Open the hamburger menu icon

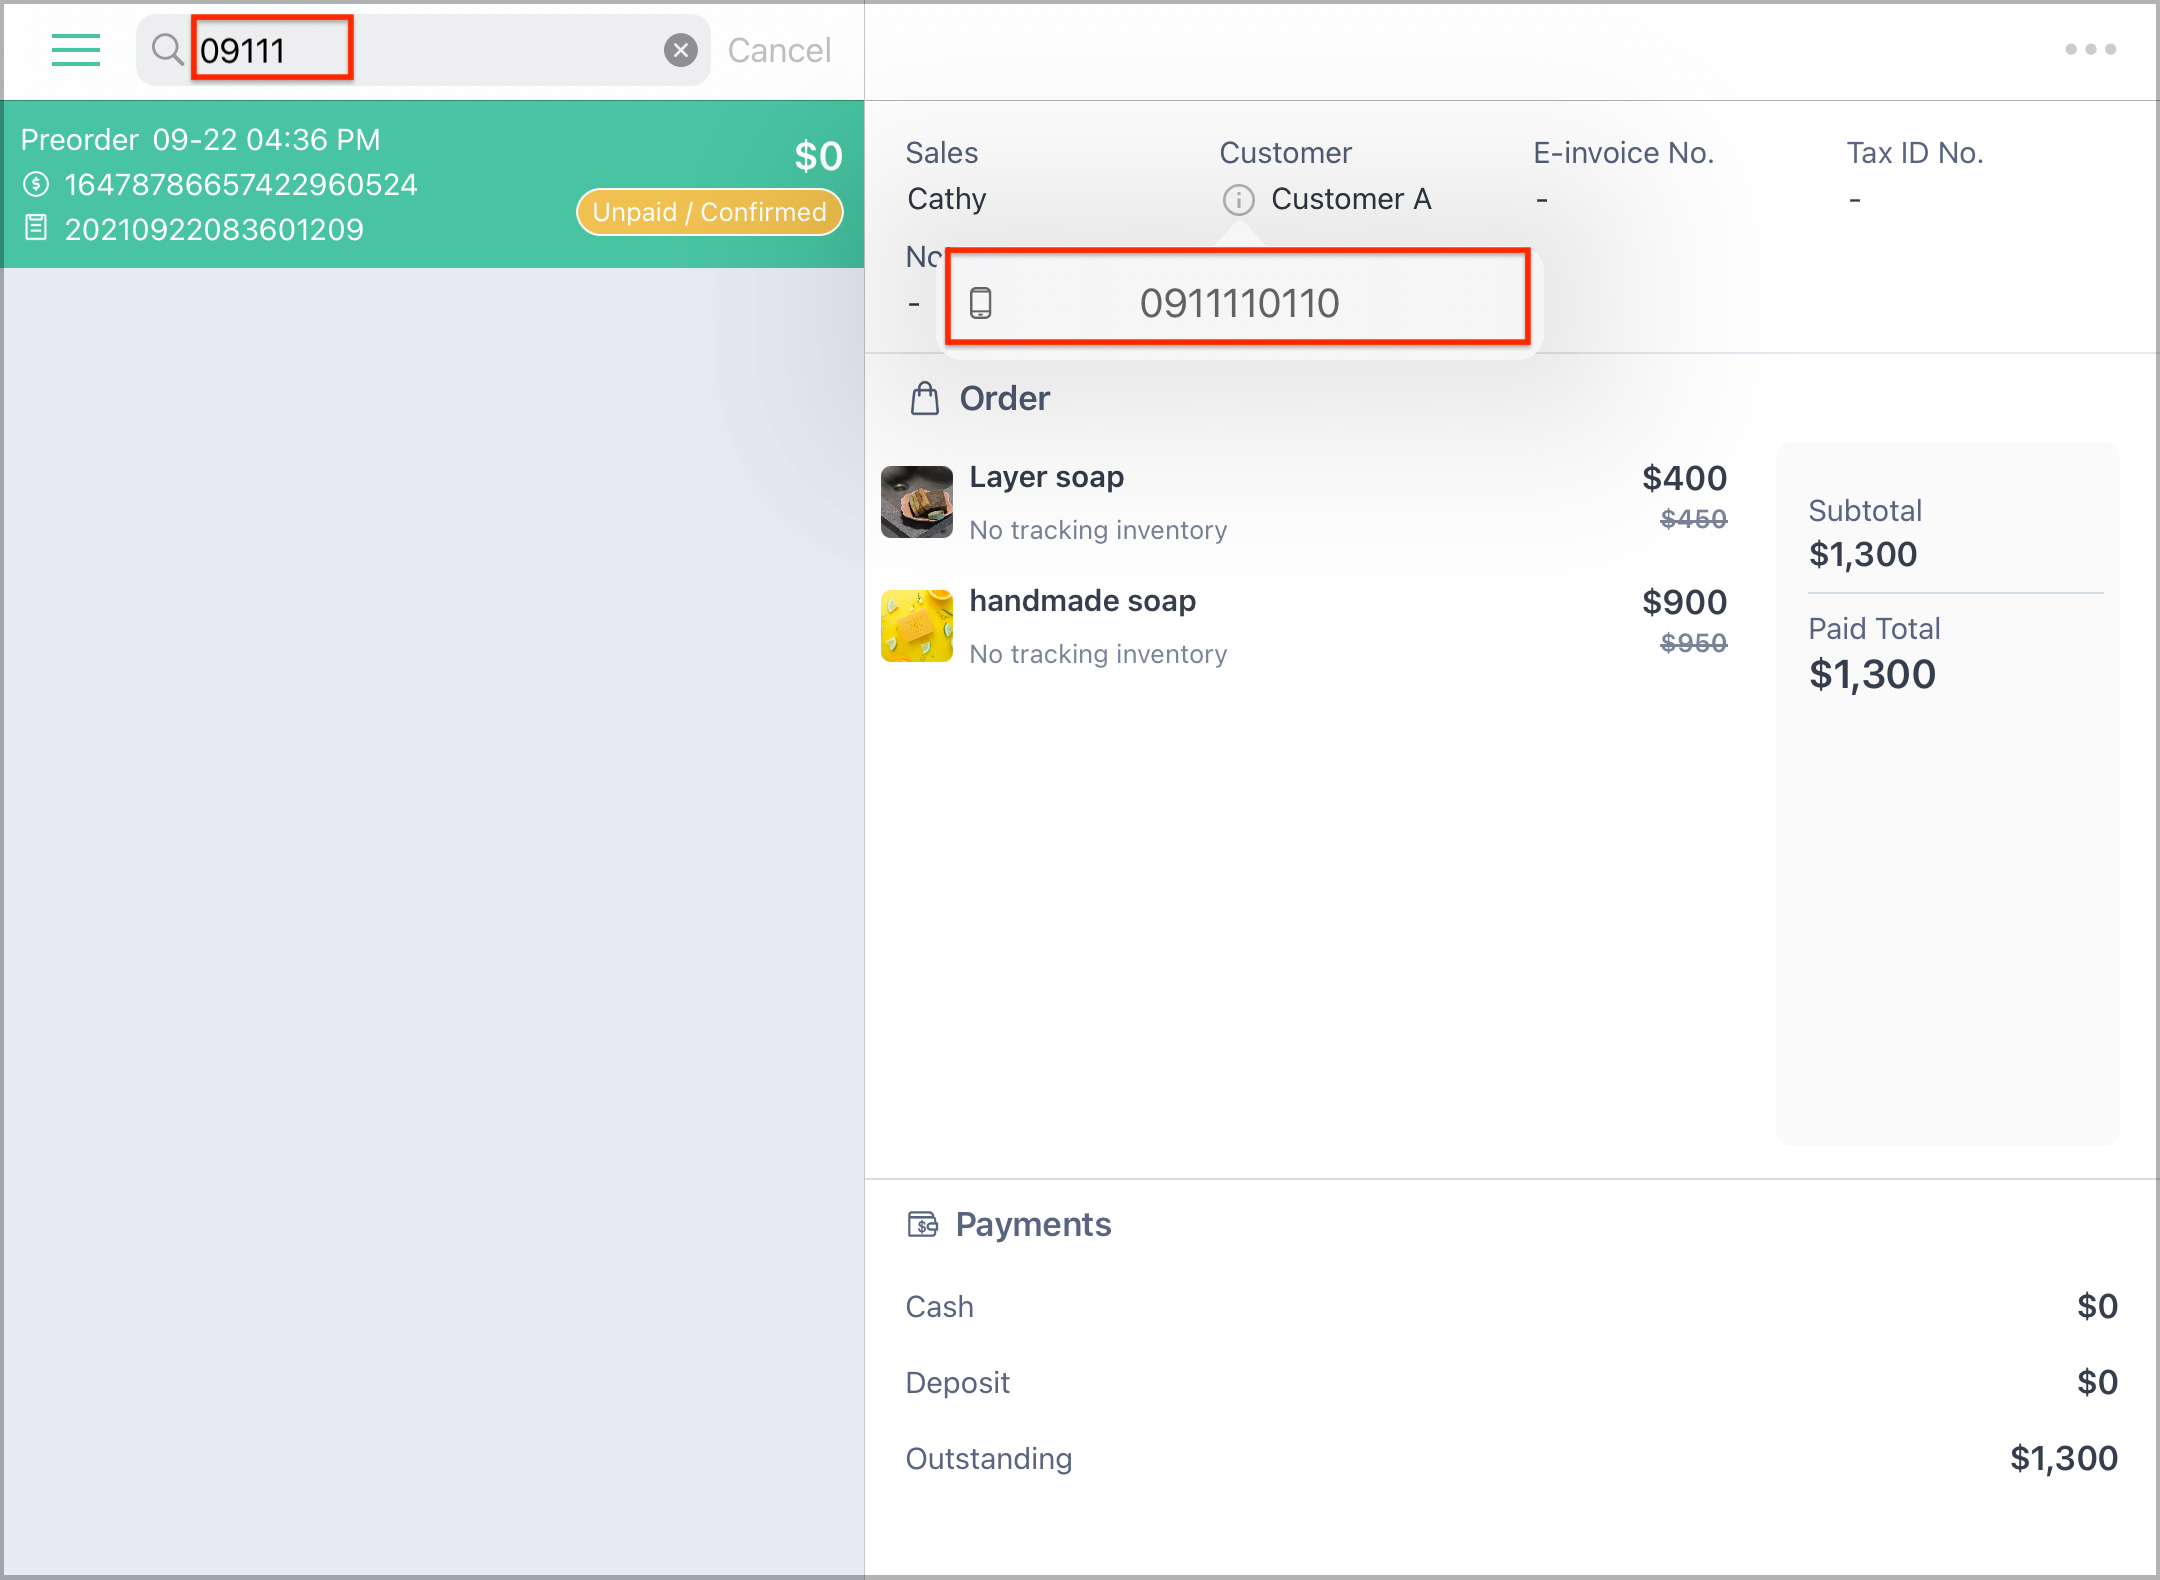click(x=76, y=50)
